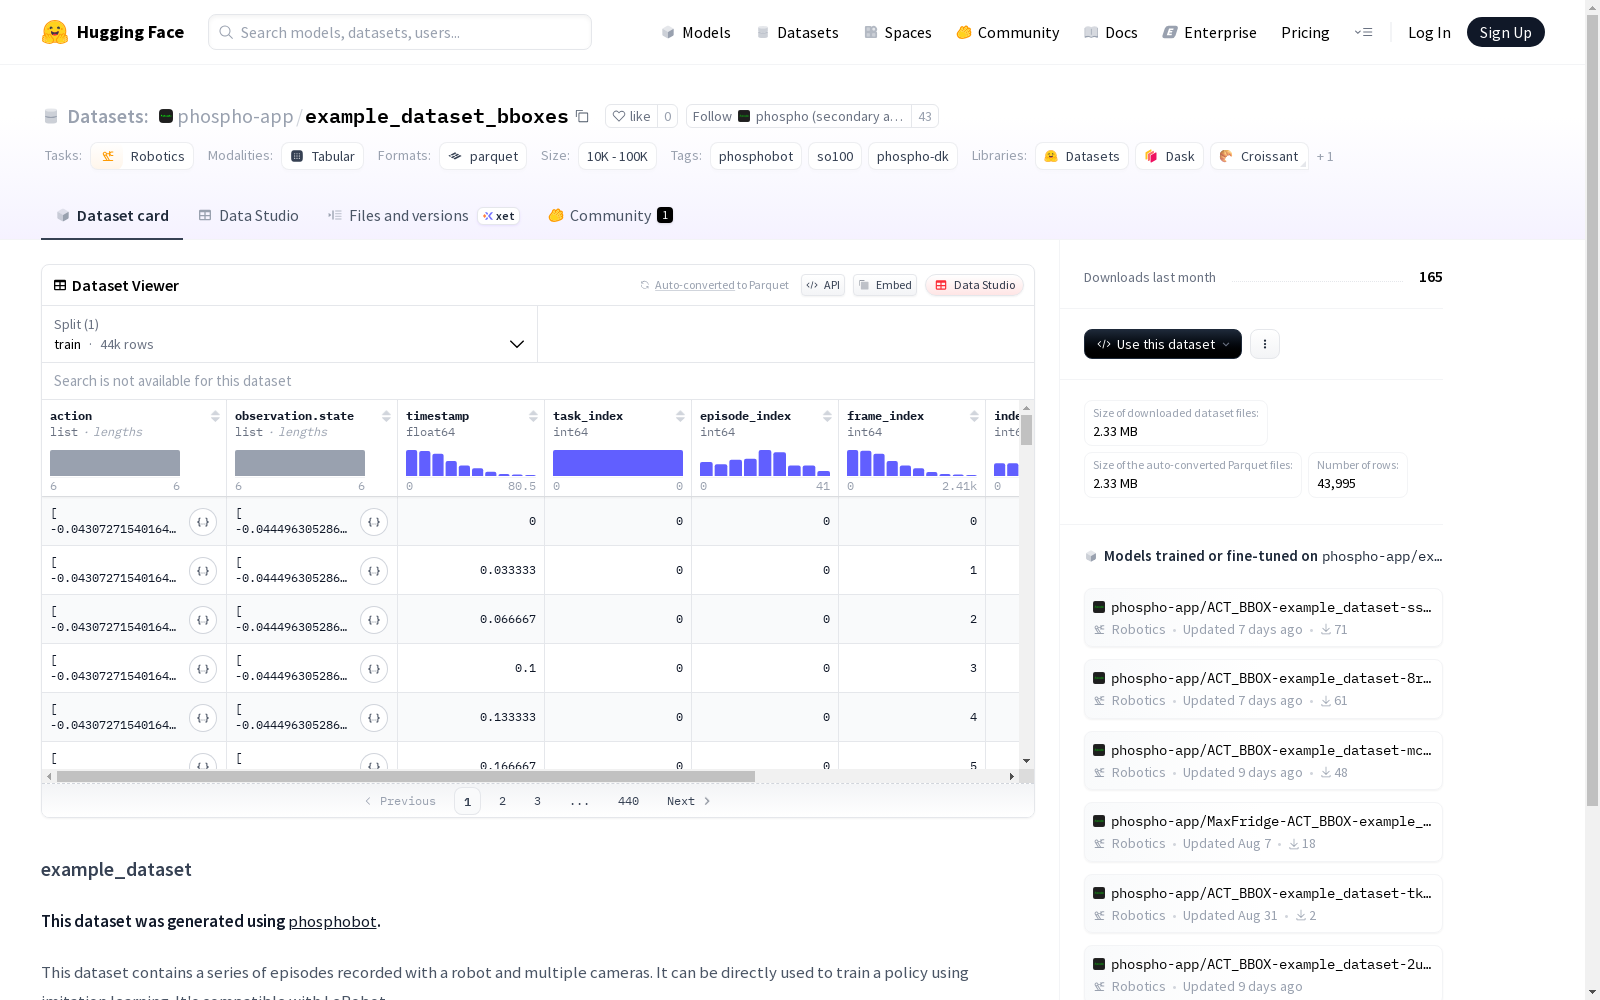1600x1000 pixels.
Task: Click the vertical scrollbar of the dataset table
Action: tap(1026, 430)
